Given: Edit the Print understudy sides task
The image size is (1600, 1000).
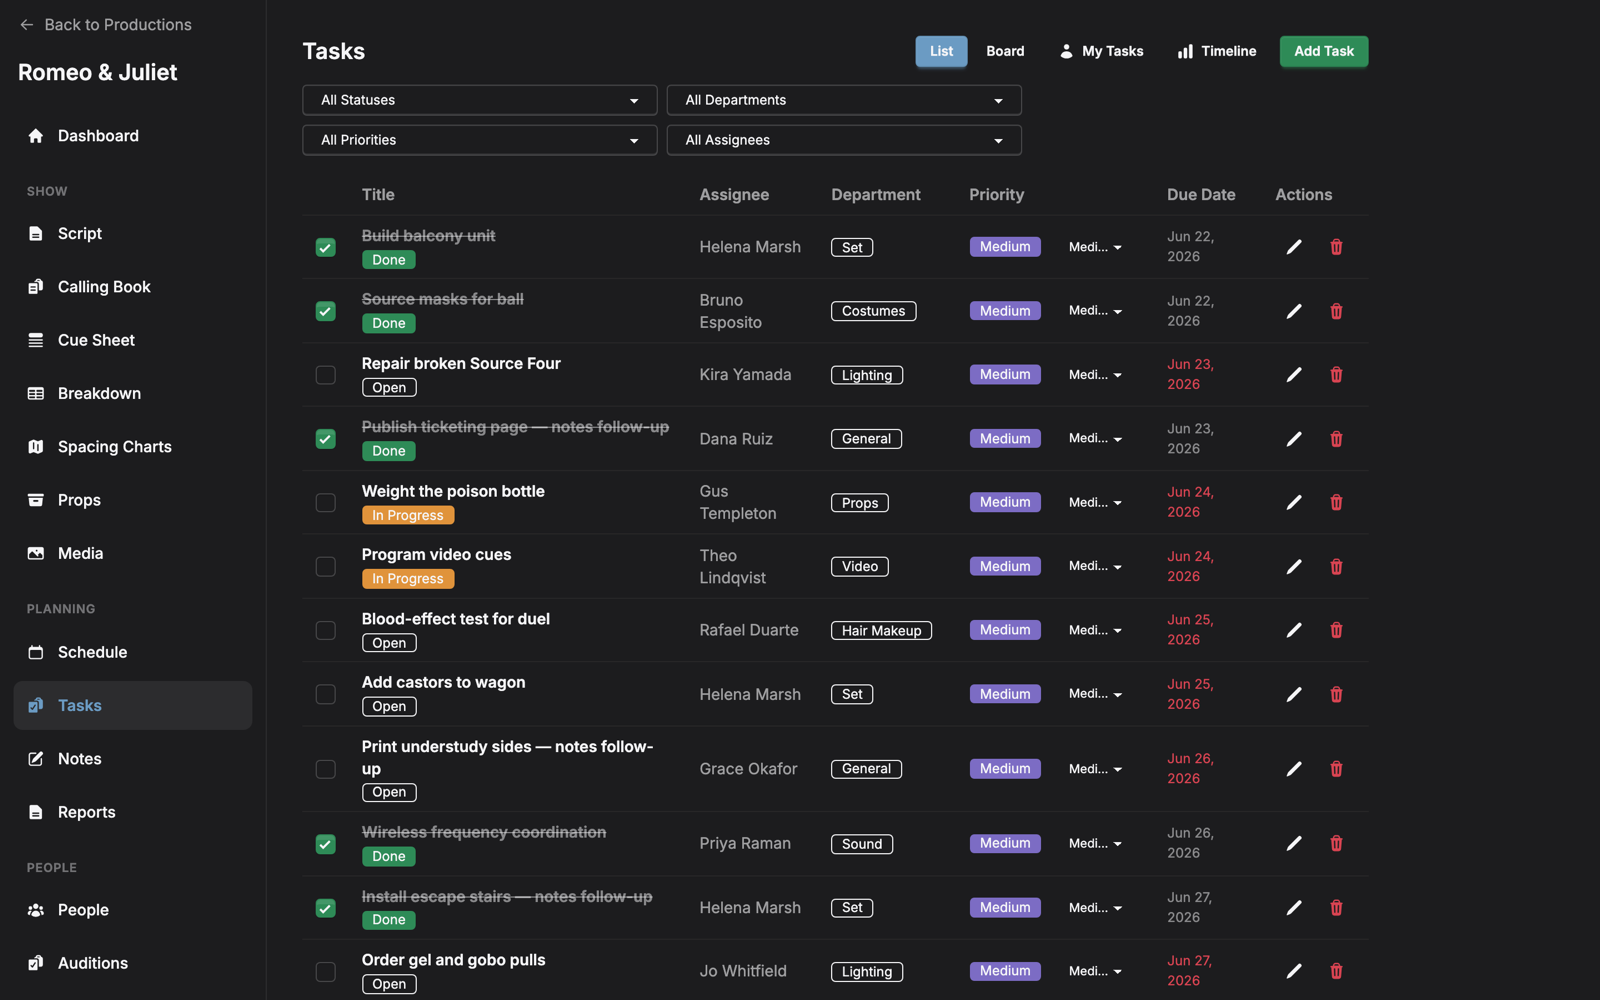Looking at the screenshot, I should pos(1294,769).
